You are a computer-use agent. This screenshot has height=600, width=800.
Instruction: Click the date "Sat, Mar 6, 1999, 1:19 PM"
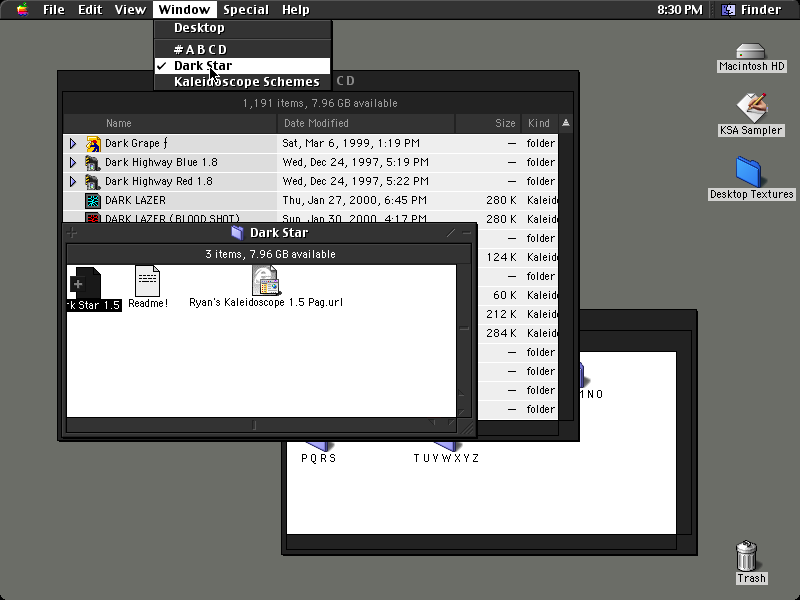coord(351,143)
